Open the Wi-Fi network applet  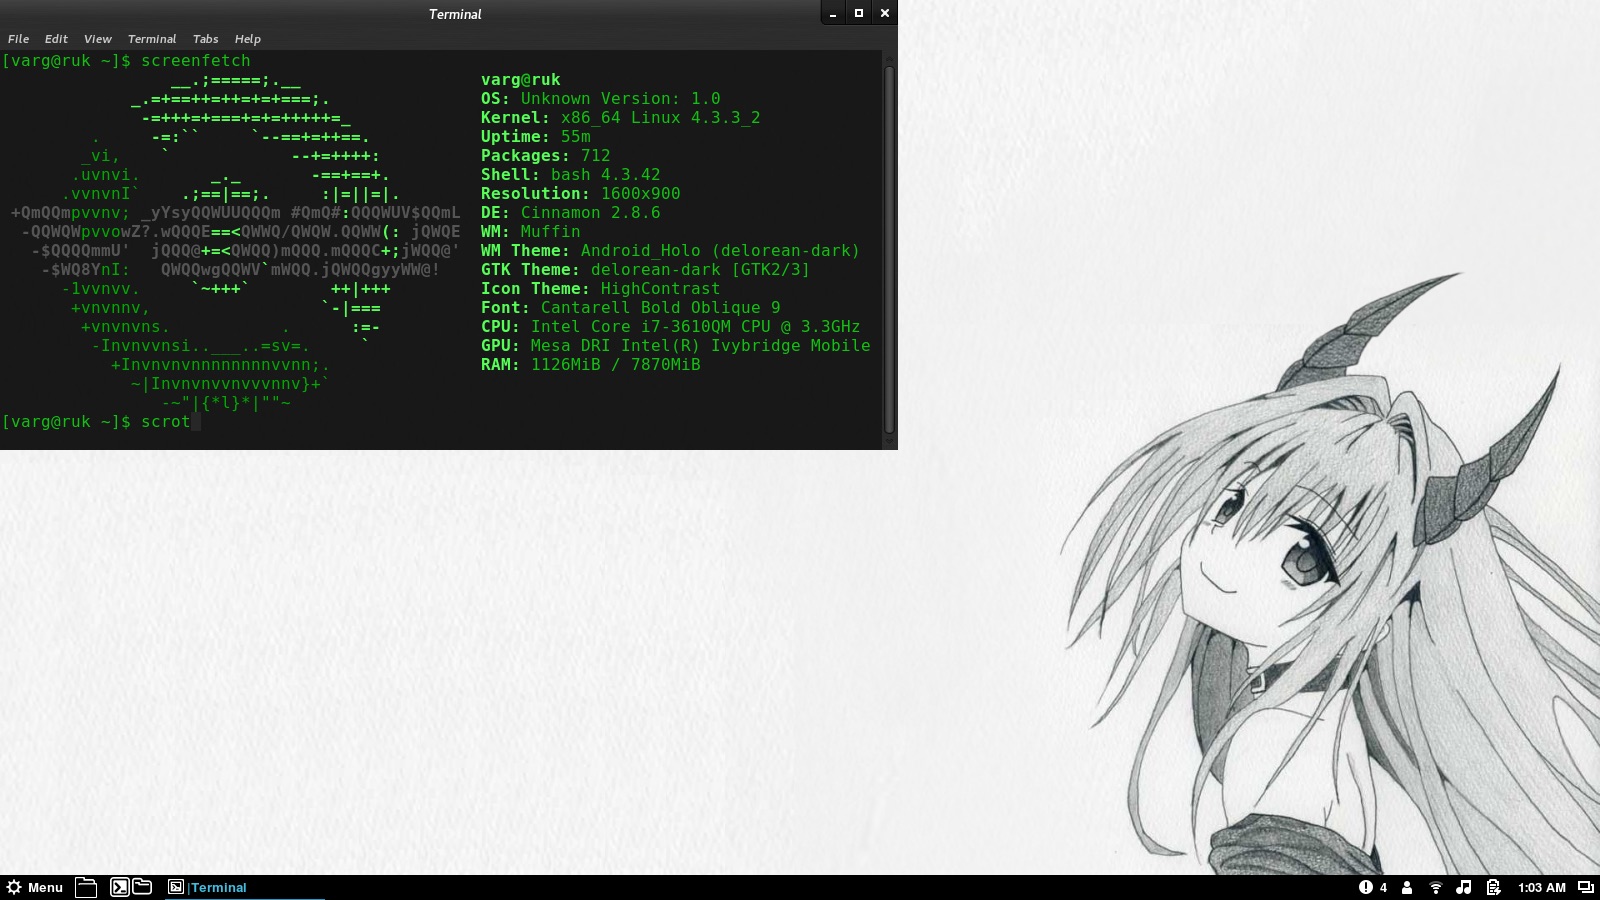(x=1436, y=887)
